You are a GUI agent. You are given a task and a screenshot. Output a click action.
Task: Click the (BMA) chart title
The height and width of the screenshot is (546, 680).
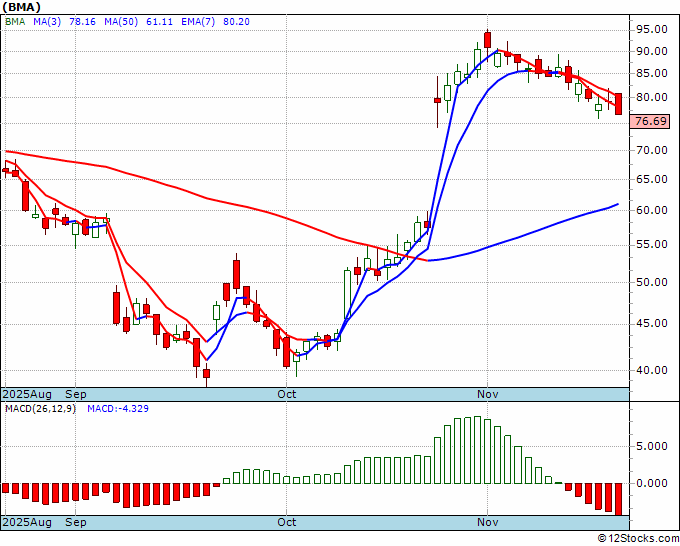pos(22,7)
